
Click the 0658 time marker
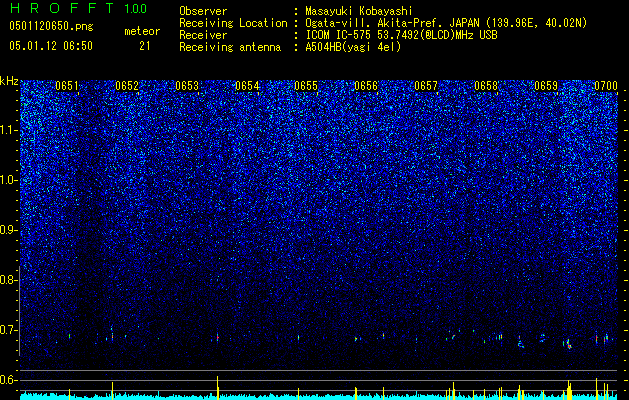click(x=486, y=86)
